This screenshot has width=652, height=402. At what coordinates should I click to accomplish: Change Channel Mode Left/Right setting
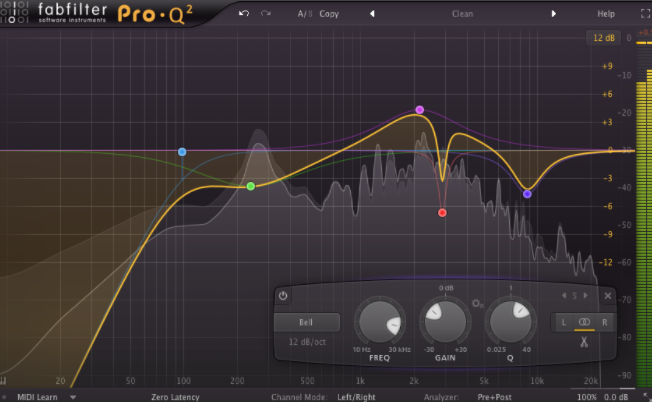(356, 397)
